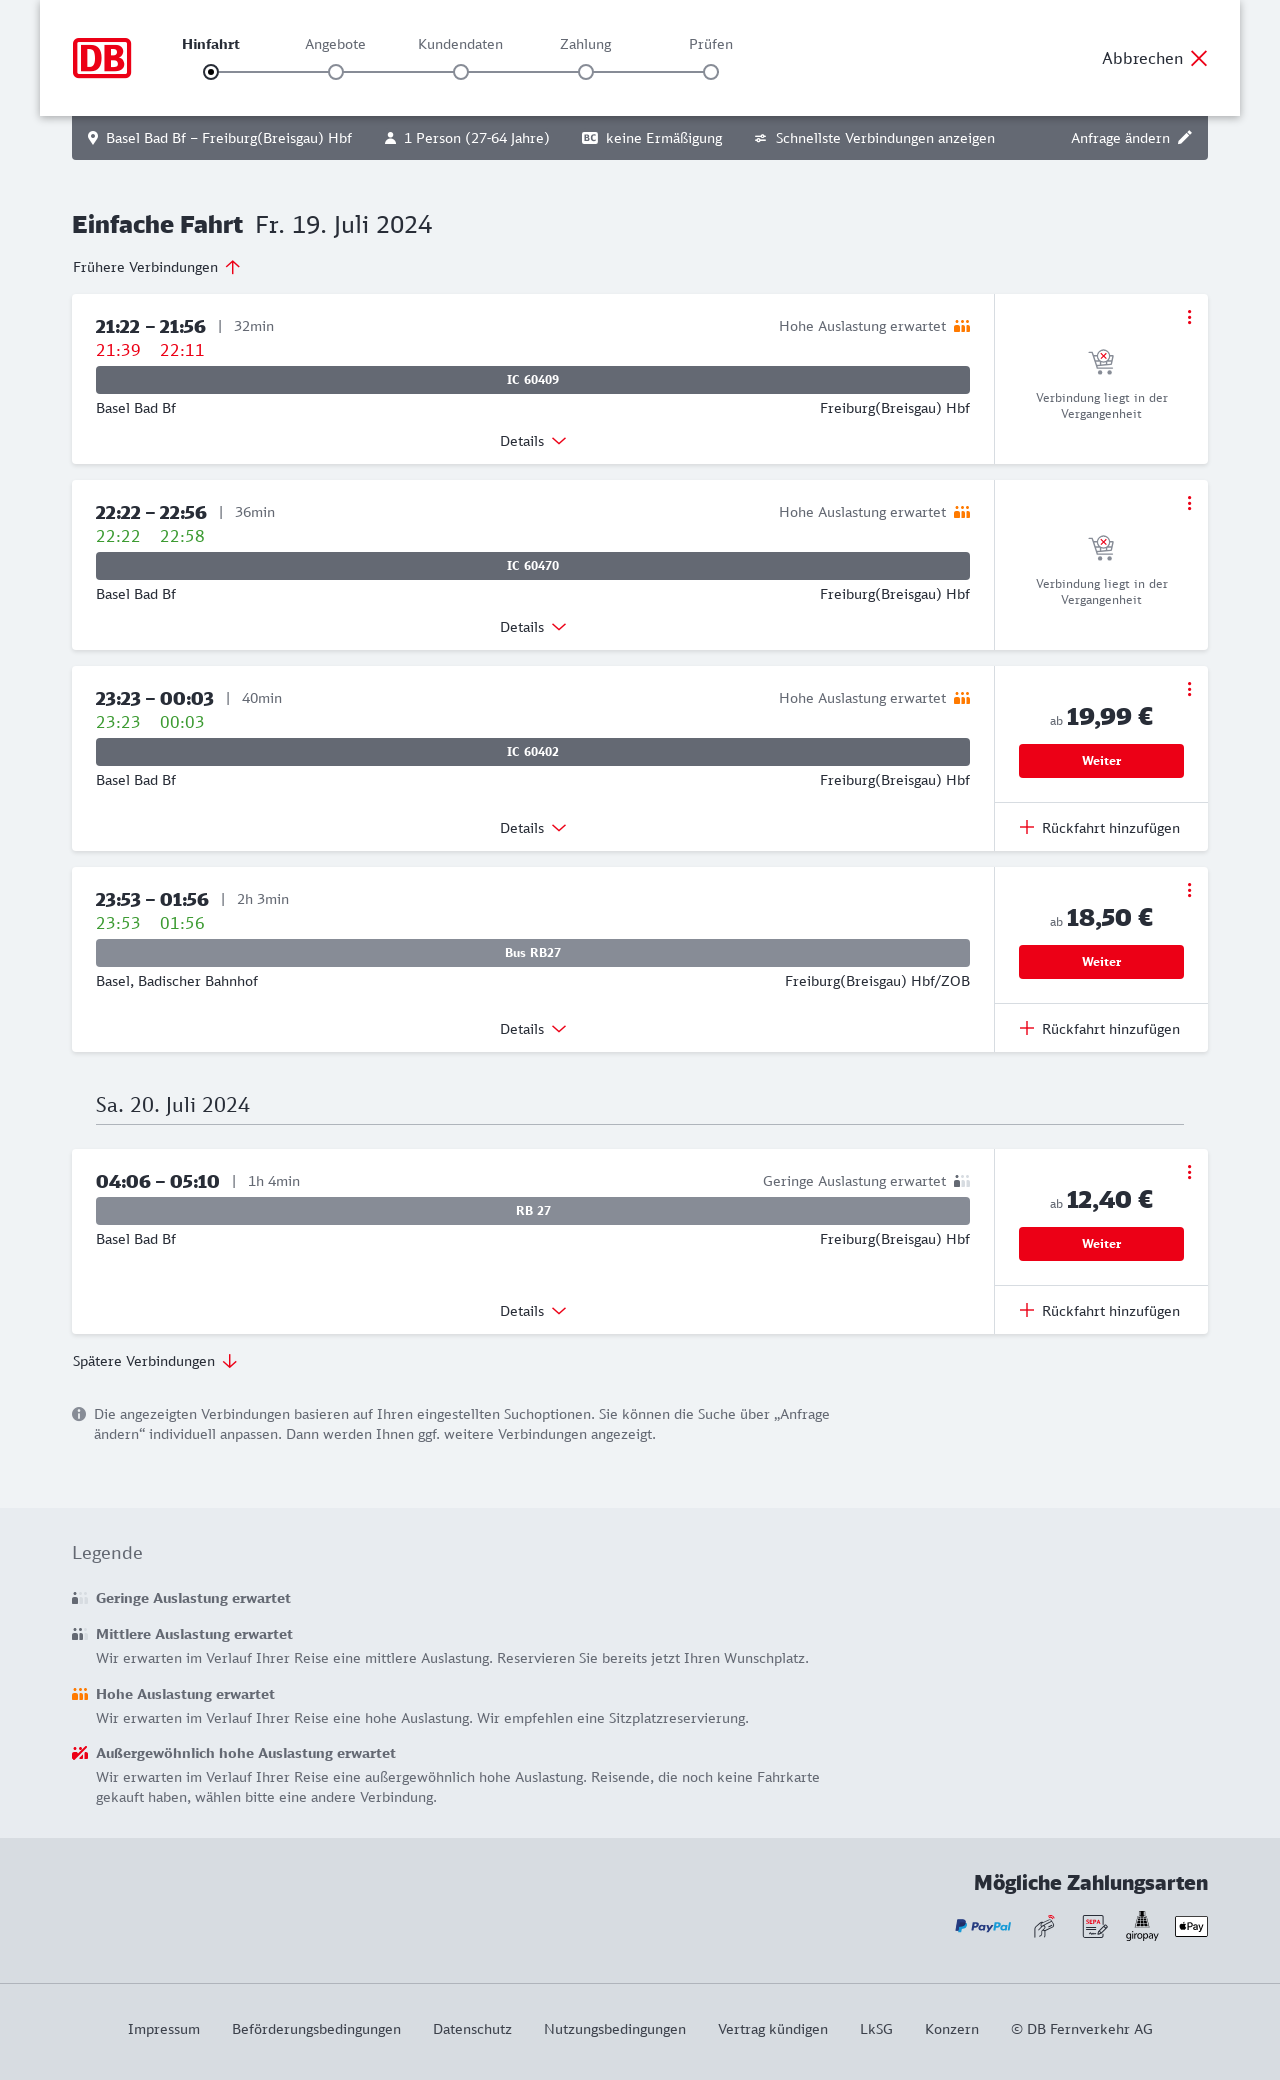The image size is (1280, 2080).
Task: Click the info icon beside the search notice
Action: click(79, 1414)
